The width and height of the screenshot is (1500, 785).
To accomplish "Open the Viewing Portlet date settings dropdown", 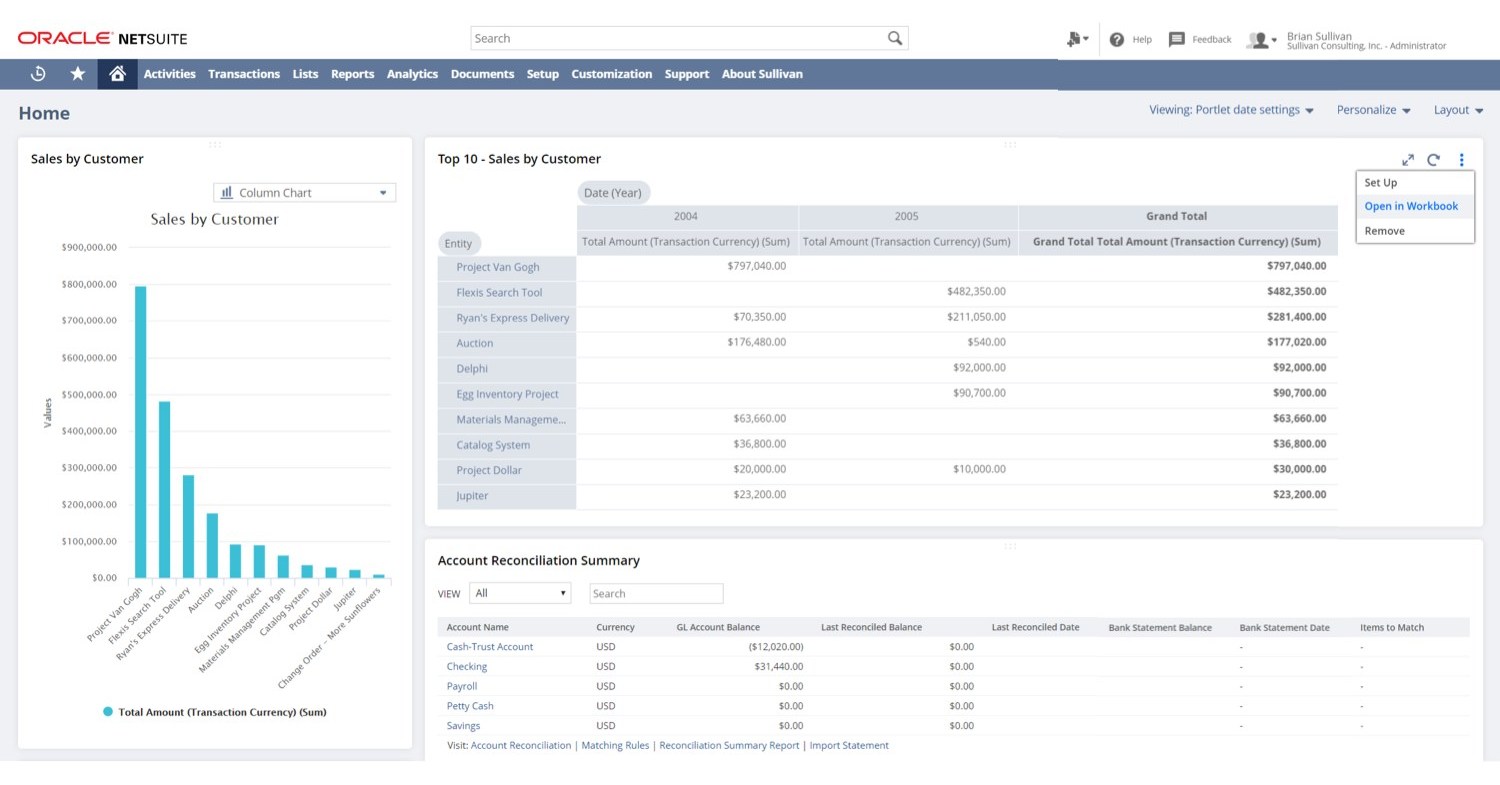I will click(x=1231, y=110).
